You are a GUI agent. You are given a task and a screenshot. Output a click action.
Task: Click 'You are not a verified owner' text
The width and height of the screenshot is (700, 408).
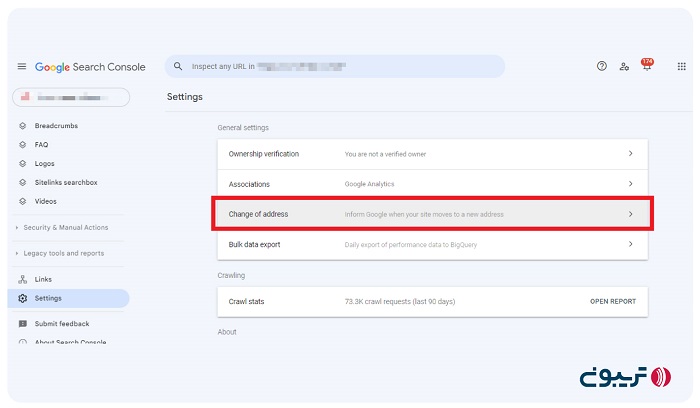385,154
